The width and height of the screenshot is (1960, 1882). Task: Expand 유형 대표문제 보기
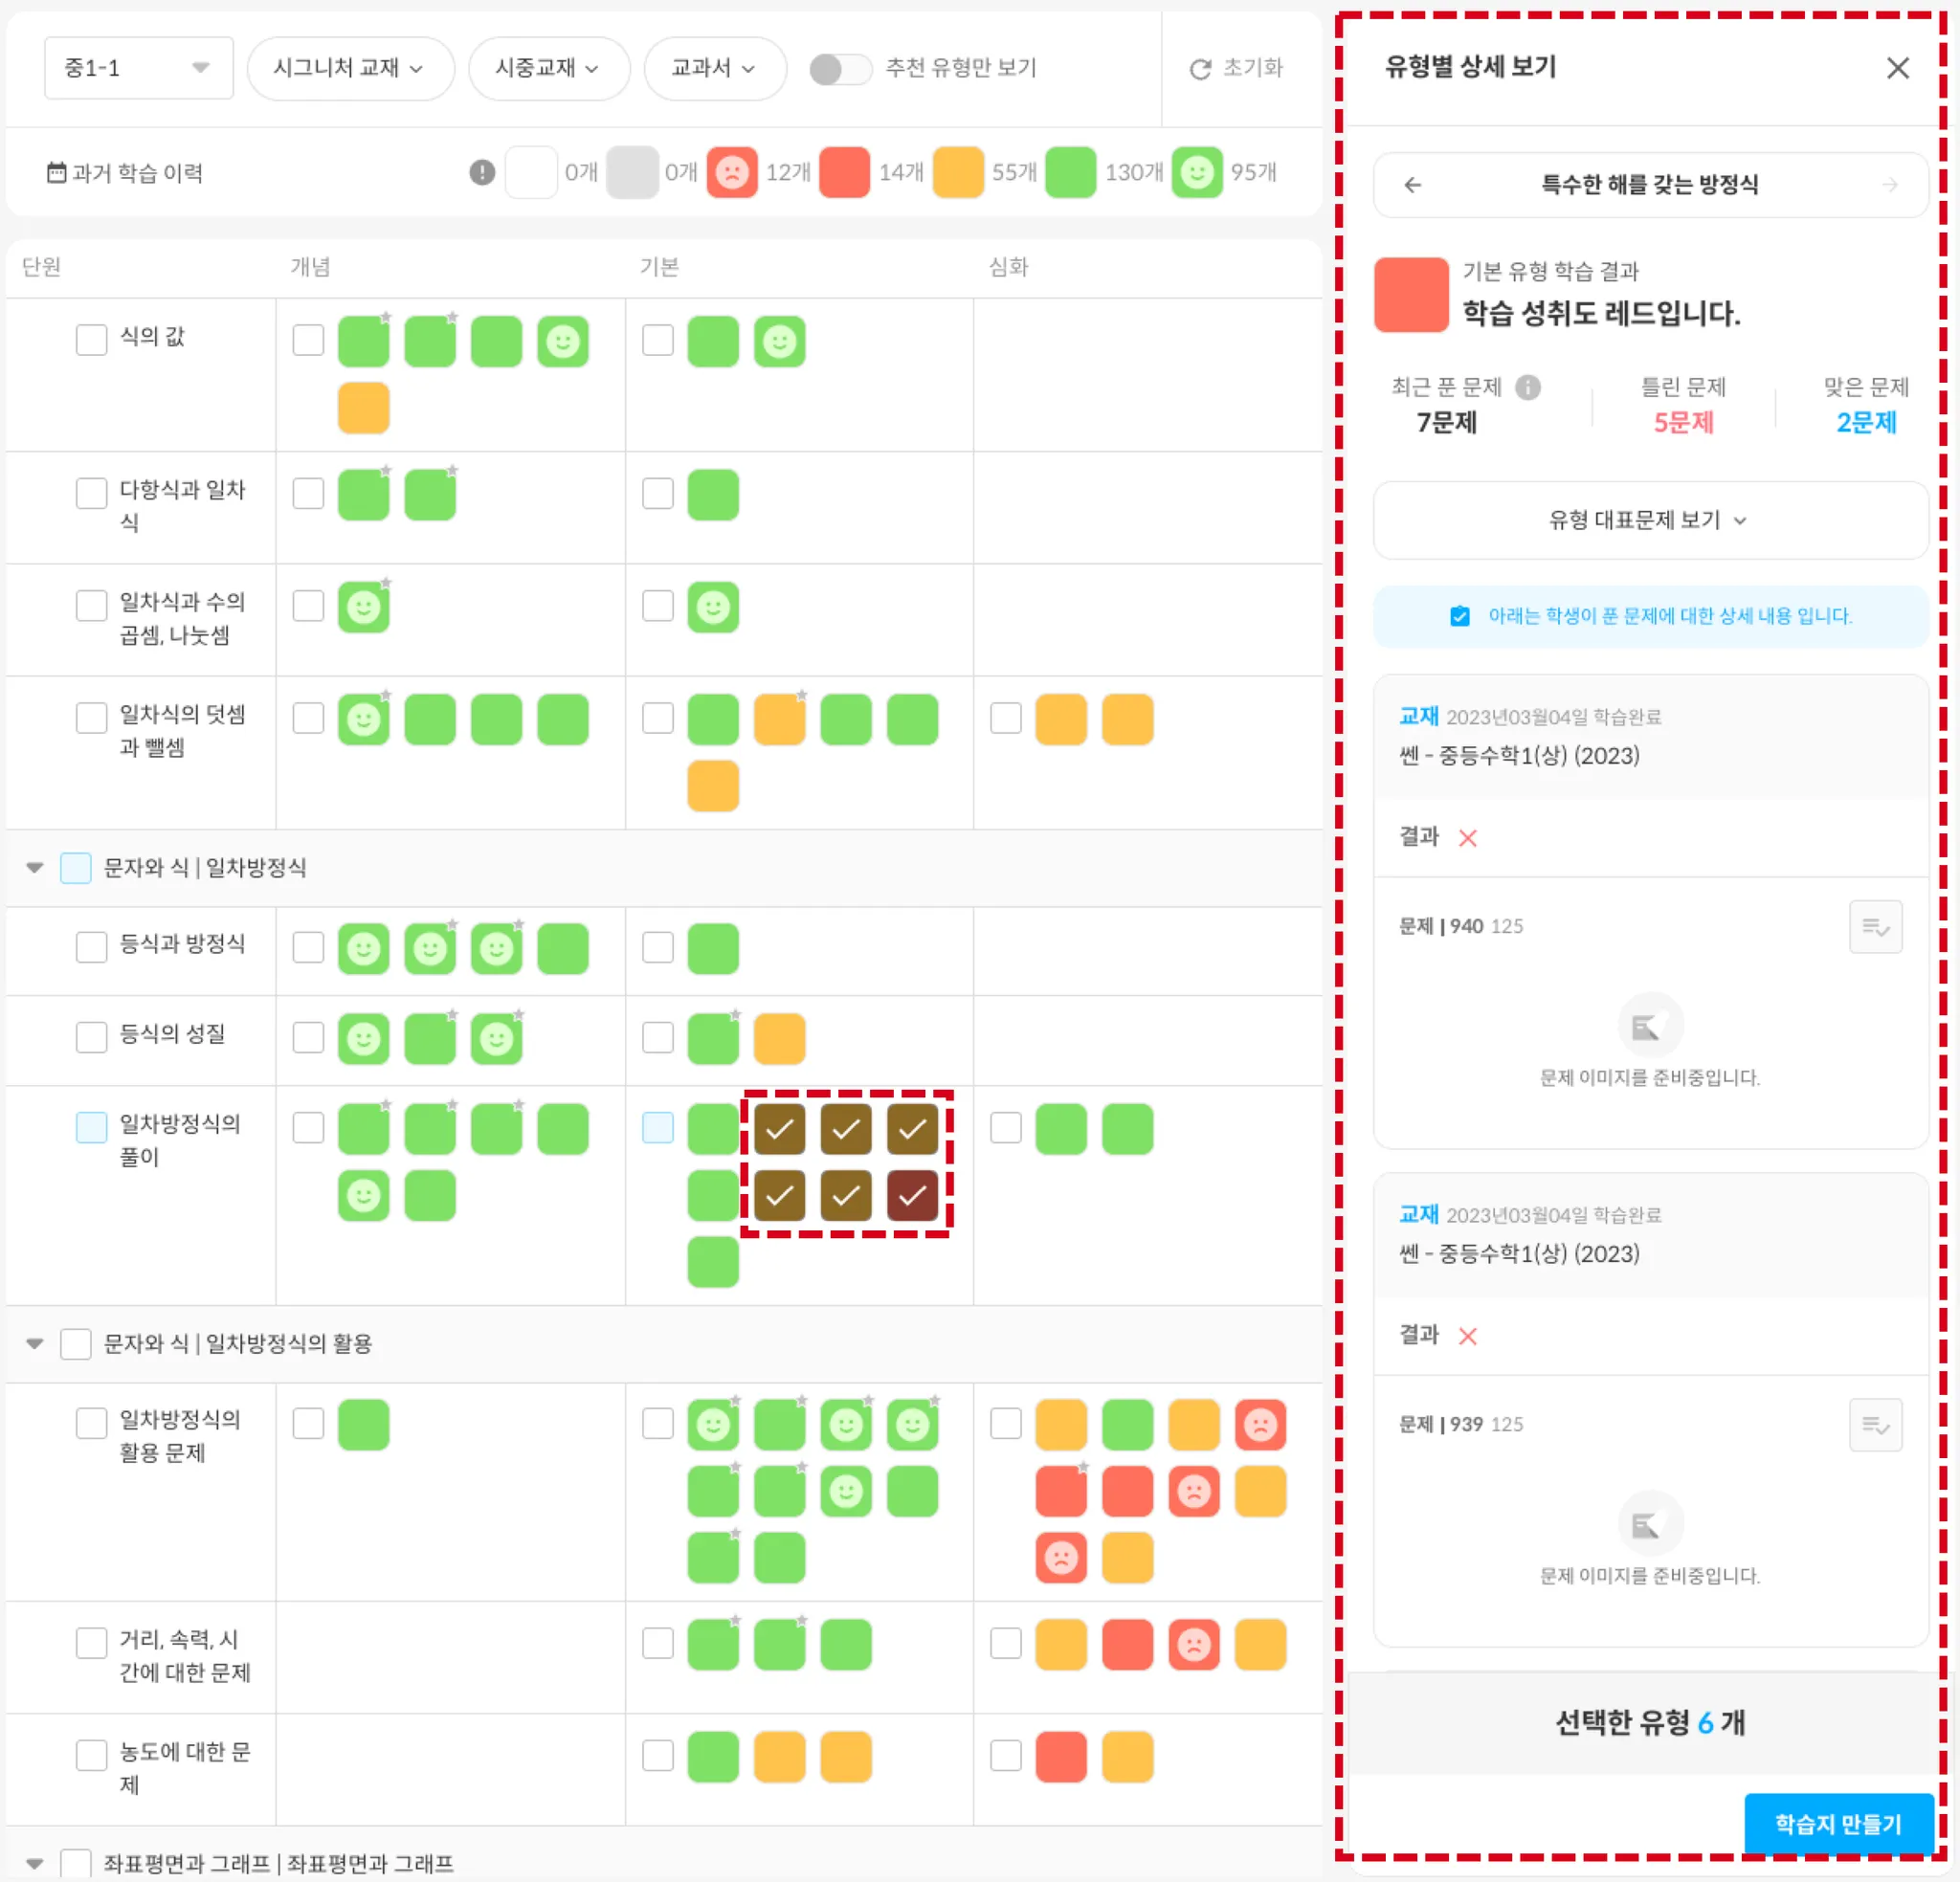click(x=1649, y=520)
